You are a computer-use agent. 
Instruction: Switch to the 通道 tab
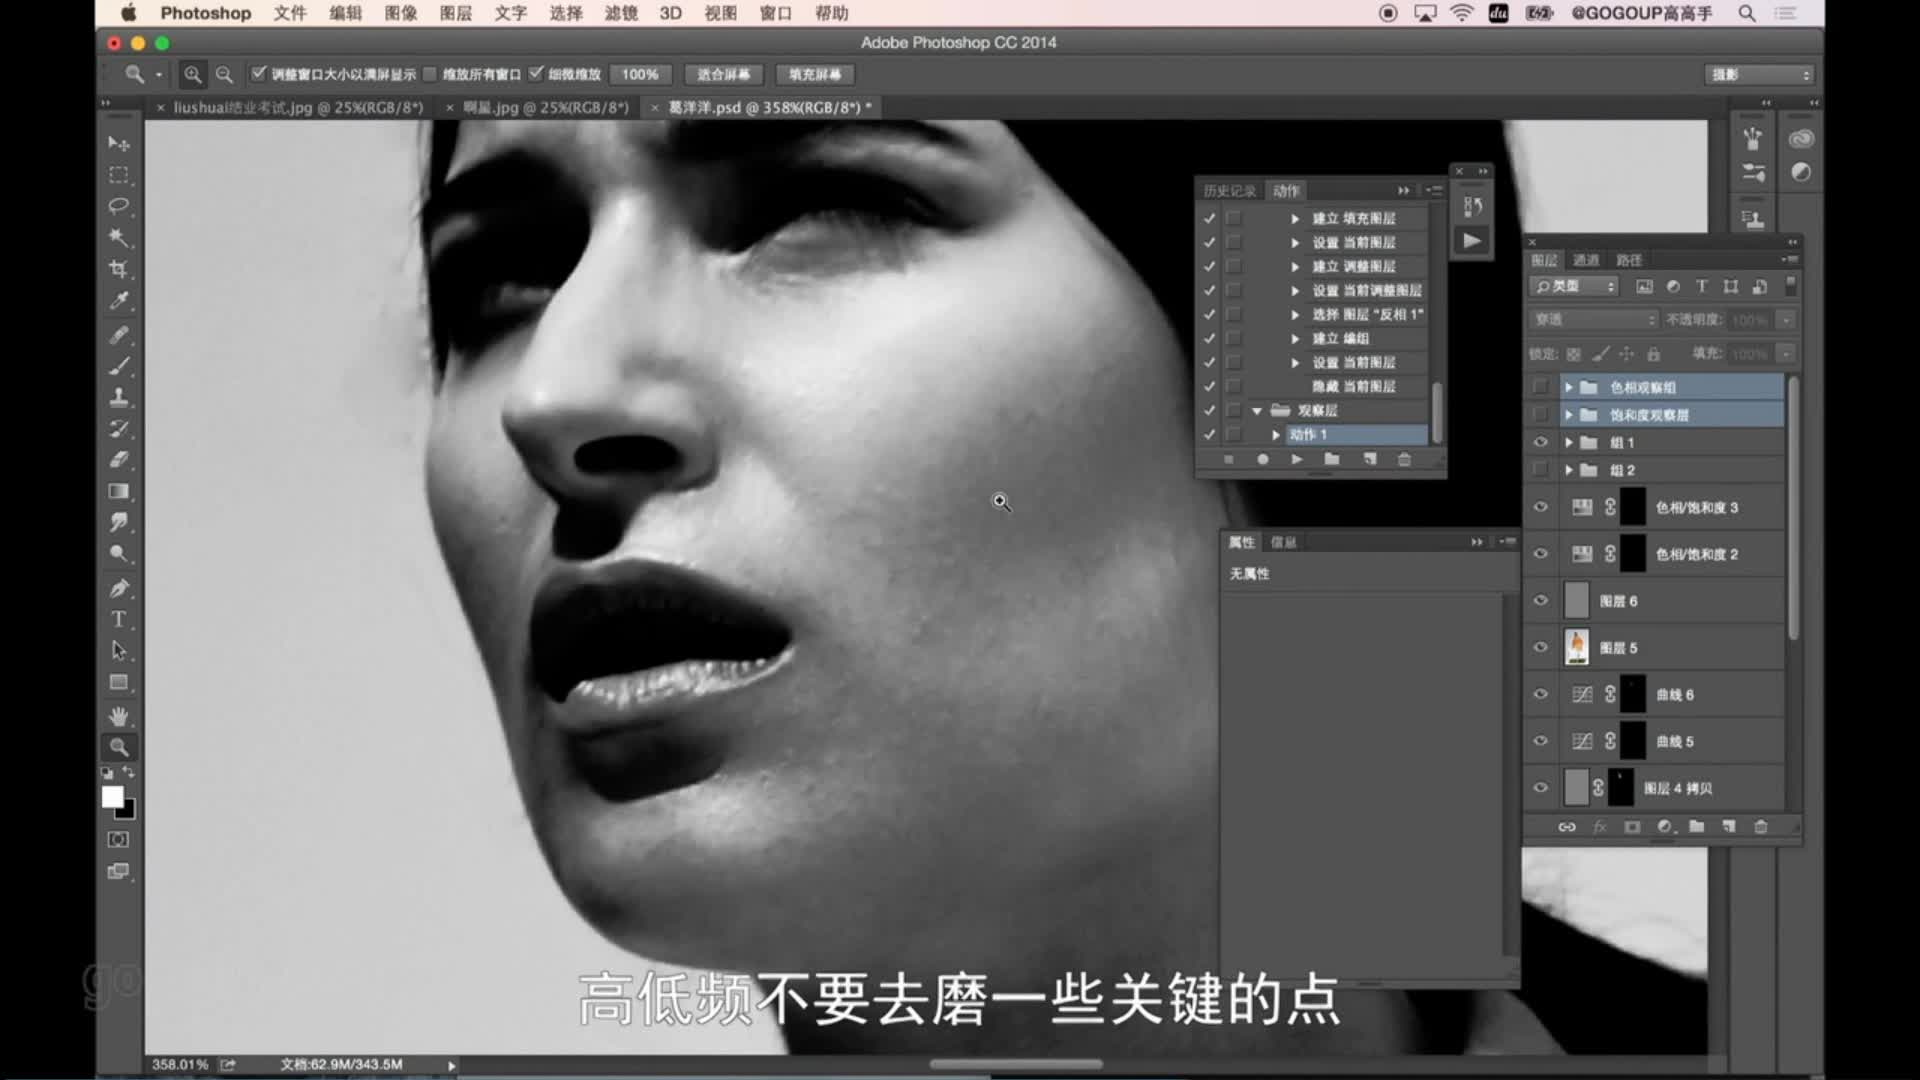(x=1586, y=260)
